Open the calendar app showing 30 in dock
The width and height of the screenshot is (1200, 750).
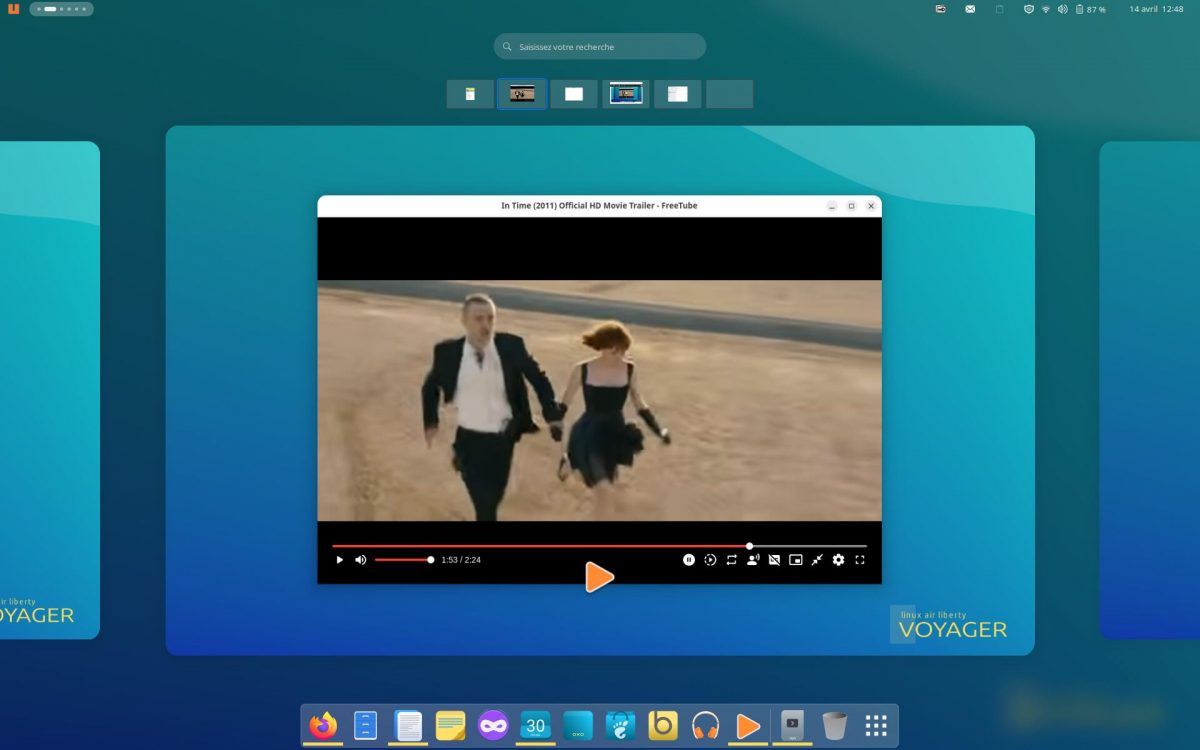(x=536, y=725)
